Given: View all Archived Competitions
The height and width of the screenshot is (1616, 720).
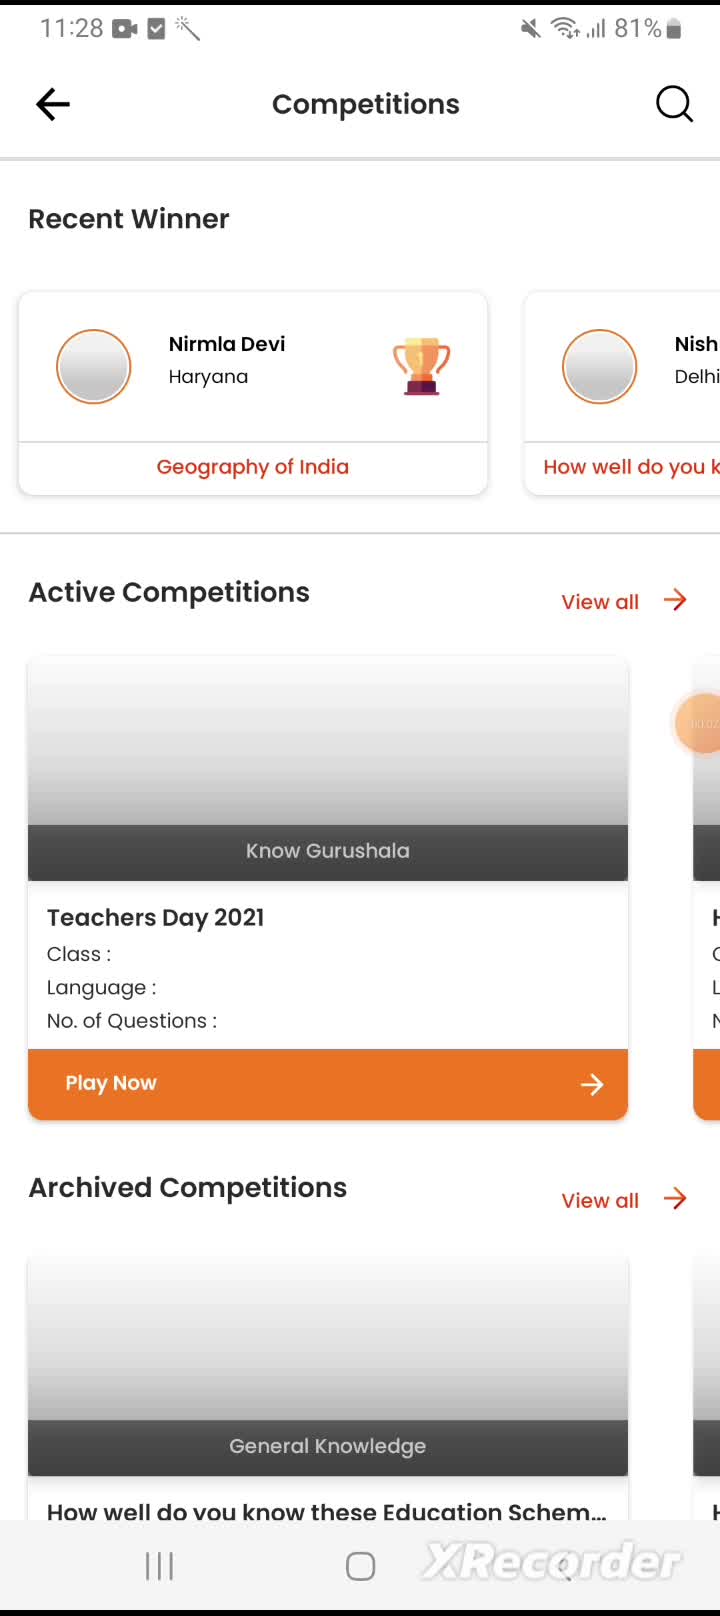Looking at the screenshot, I should pos(600,1201).
